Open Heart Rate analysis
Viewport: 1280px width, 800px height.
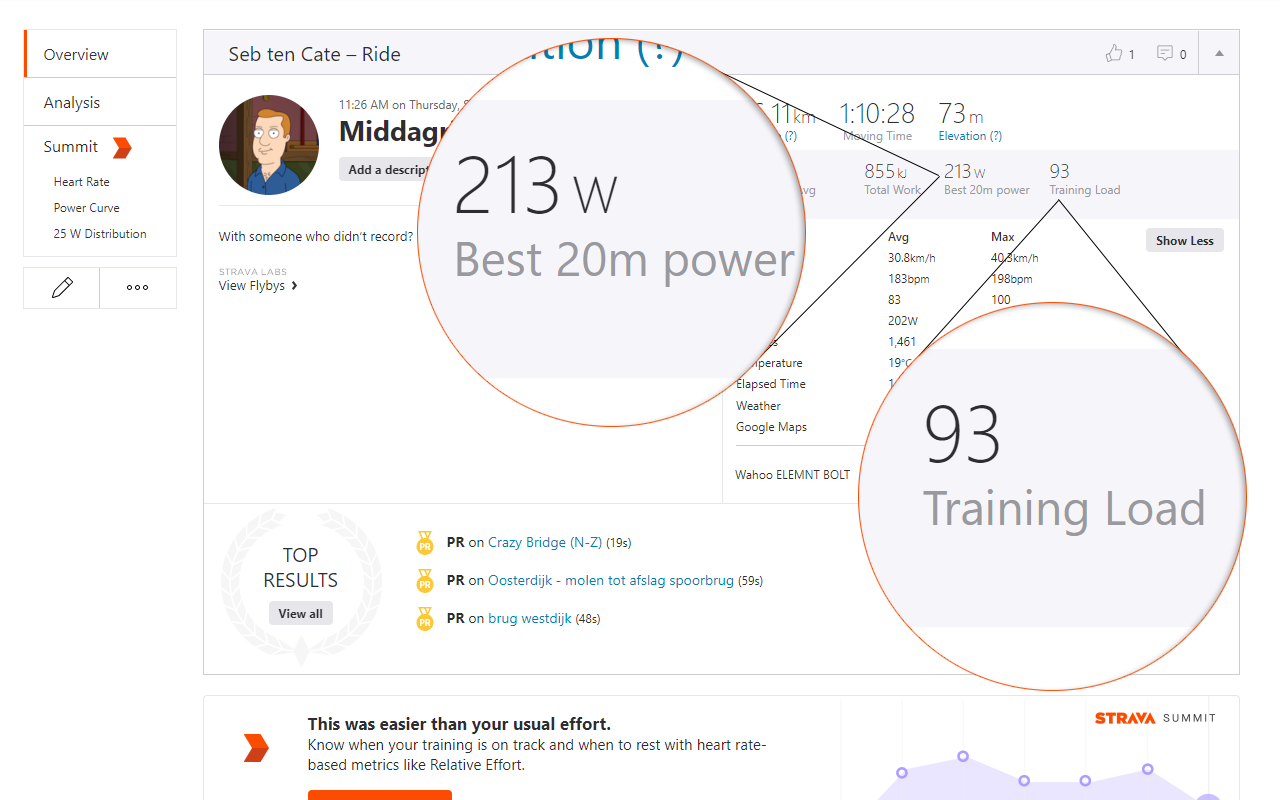tap(82, 182)
